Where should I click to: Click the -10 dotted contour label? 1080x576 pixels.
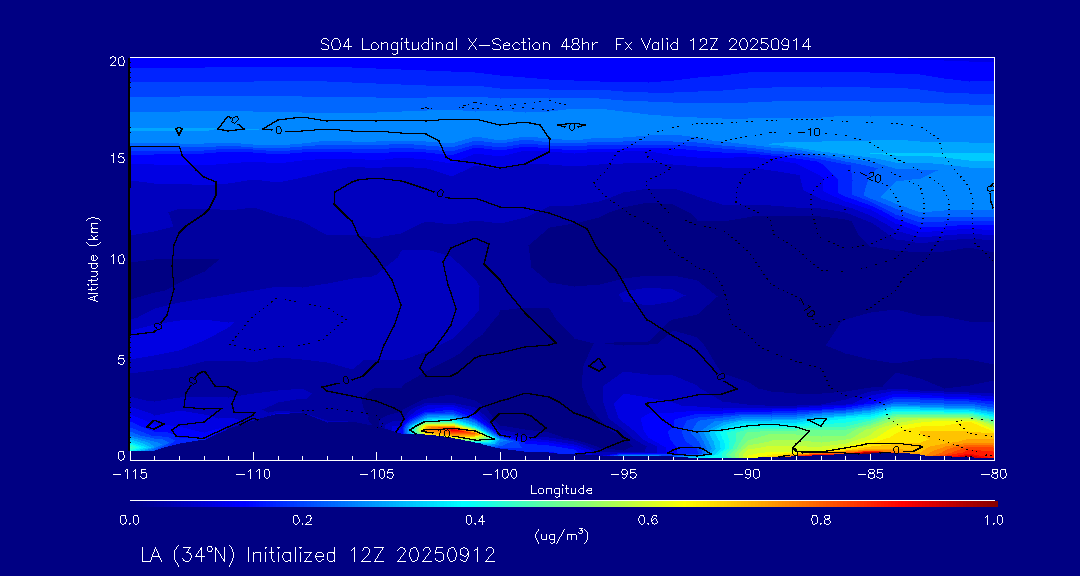tap(809, 132)
